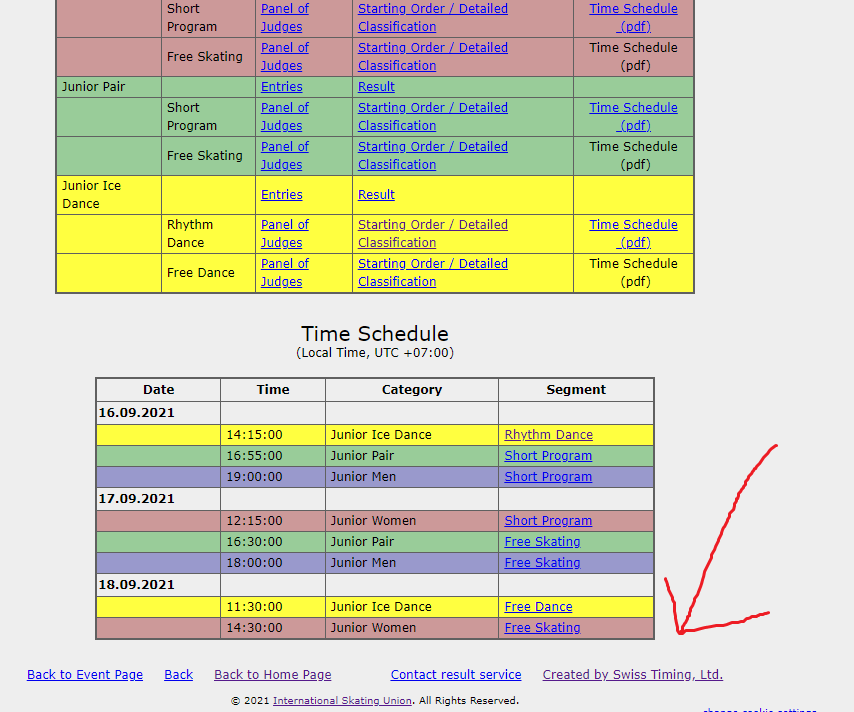Image resolution: width=854 pixels, height=712 pixels.
Task: Go Back to Event Page
Action: coord(85,675)
